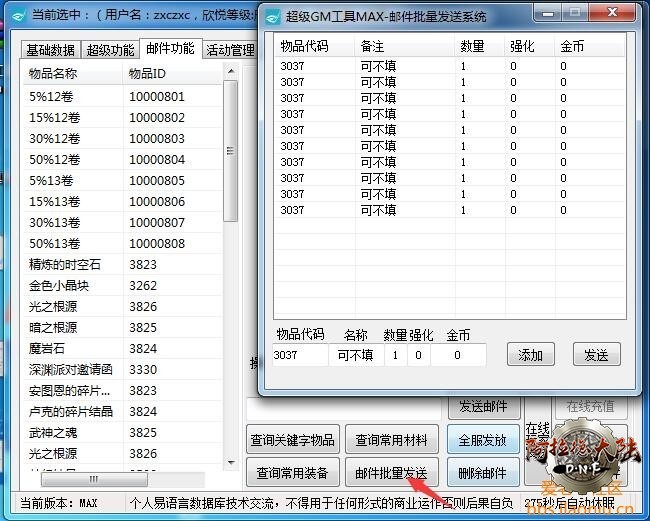The image size is (650, 521).
Task: Open 查询常用材料 query
Action: click(x=391, y=440)
